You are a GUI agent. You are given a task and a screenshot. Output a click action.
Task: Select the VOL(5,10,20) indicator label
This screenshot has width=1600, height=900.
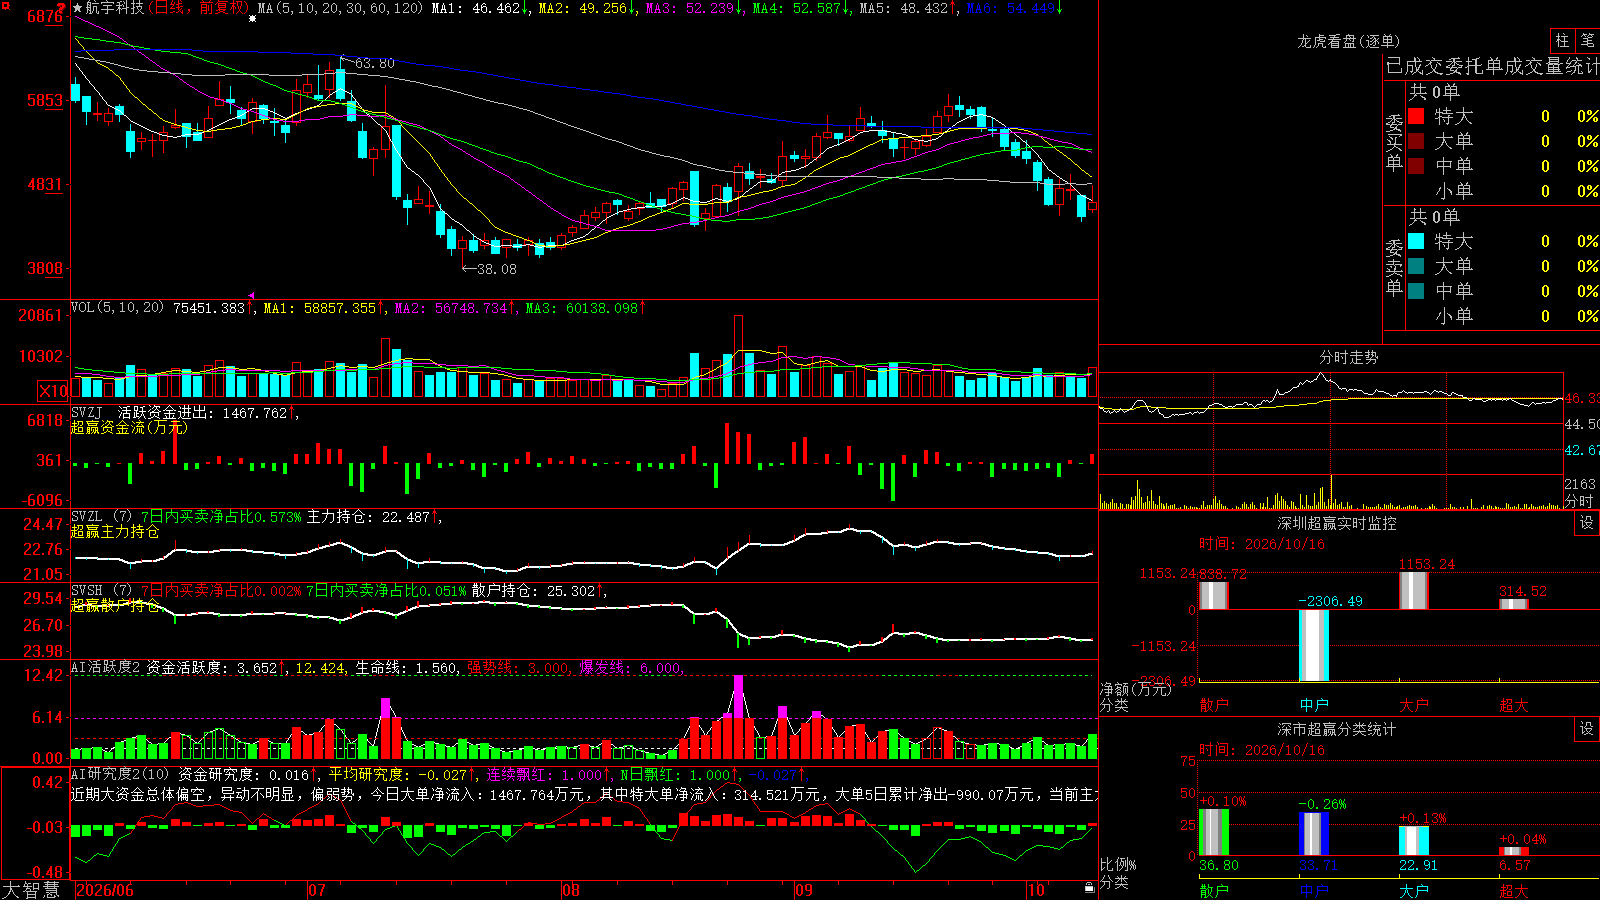click(x=117, y=308)
